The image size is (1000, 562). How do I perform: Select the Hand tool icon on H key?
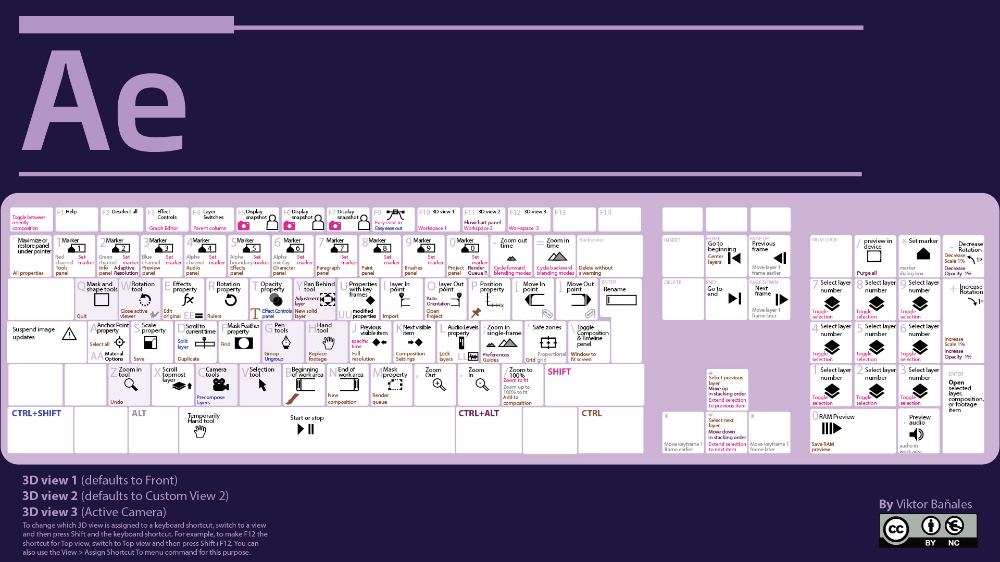[328, 343]
